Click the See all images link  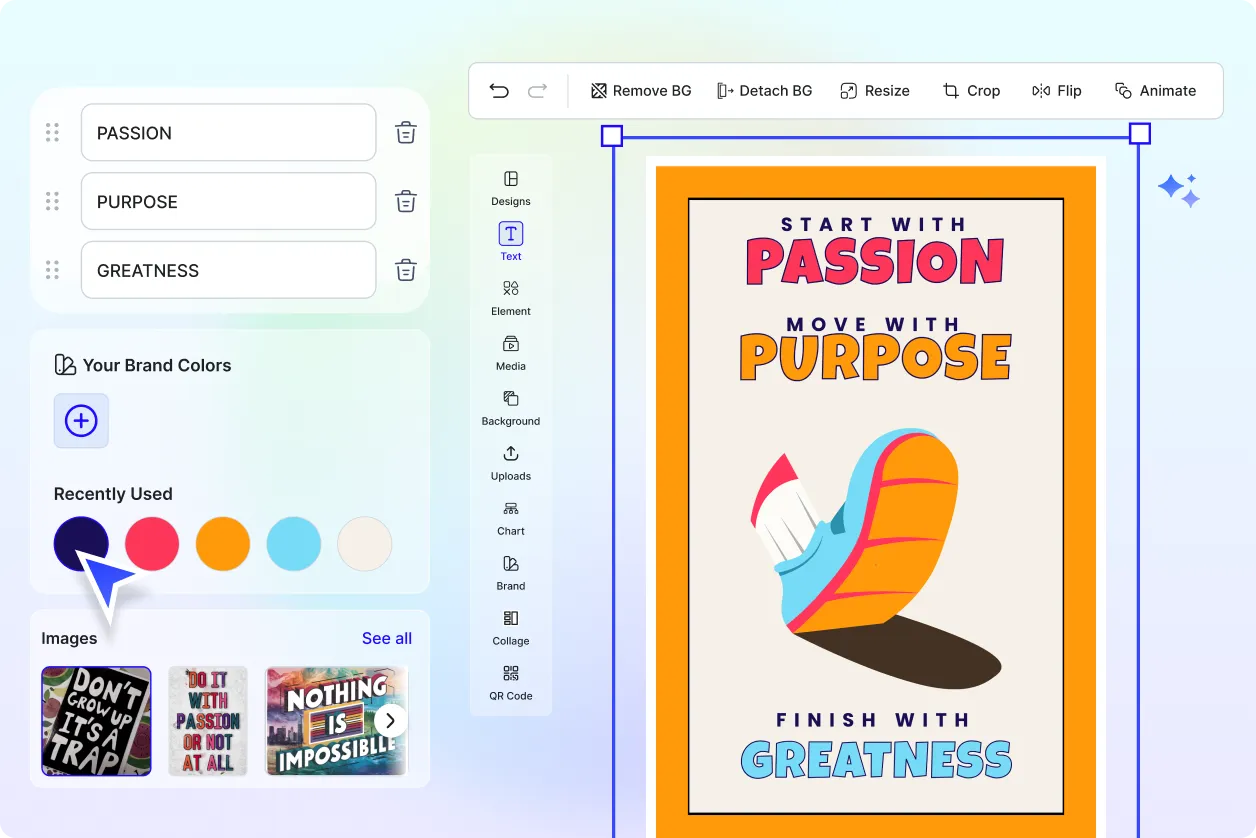[x=386, y=638]
